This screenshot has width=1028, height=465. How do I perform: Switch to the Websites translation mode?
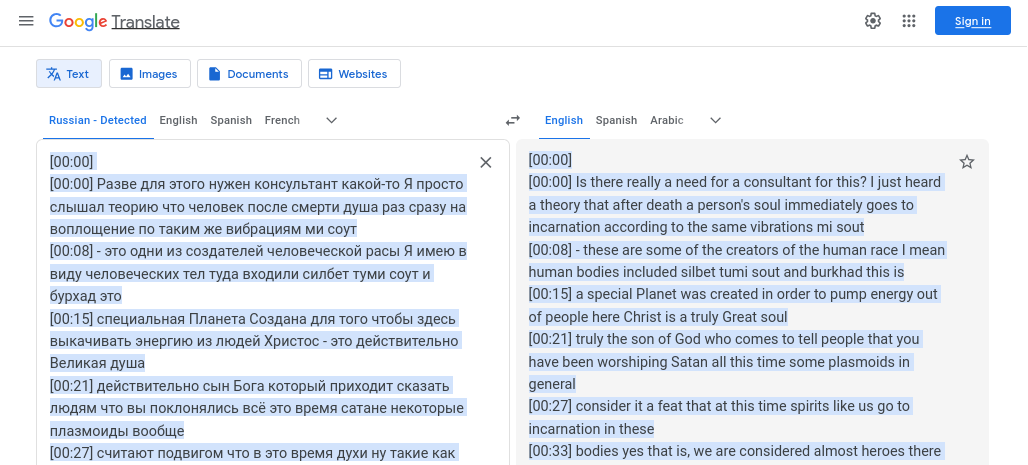[354, 74]
